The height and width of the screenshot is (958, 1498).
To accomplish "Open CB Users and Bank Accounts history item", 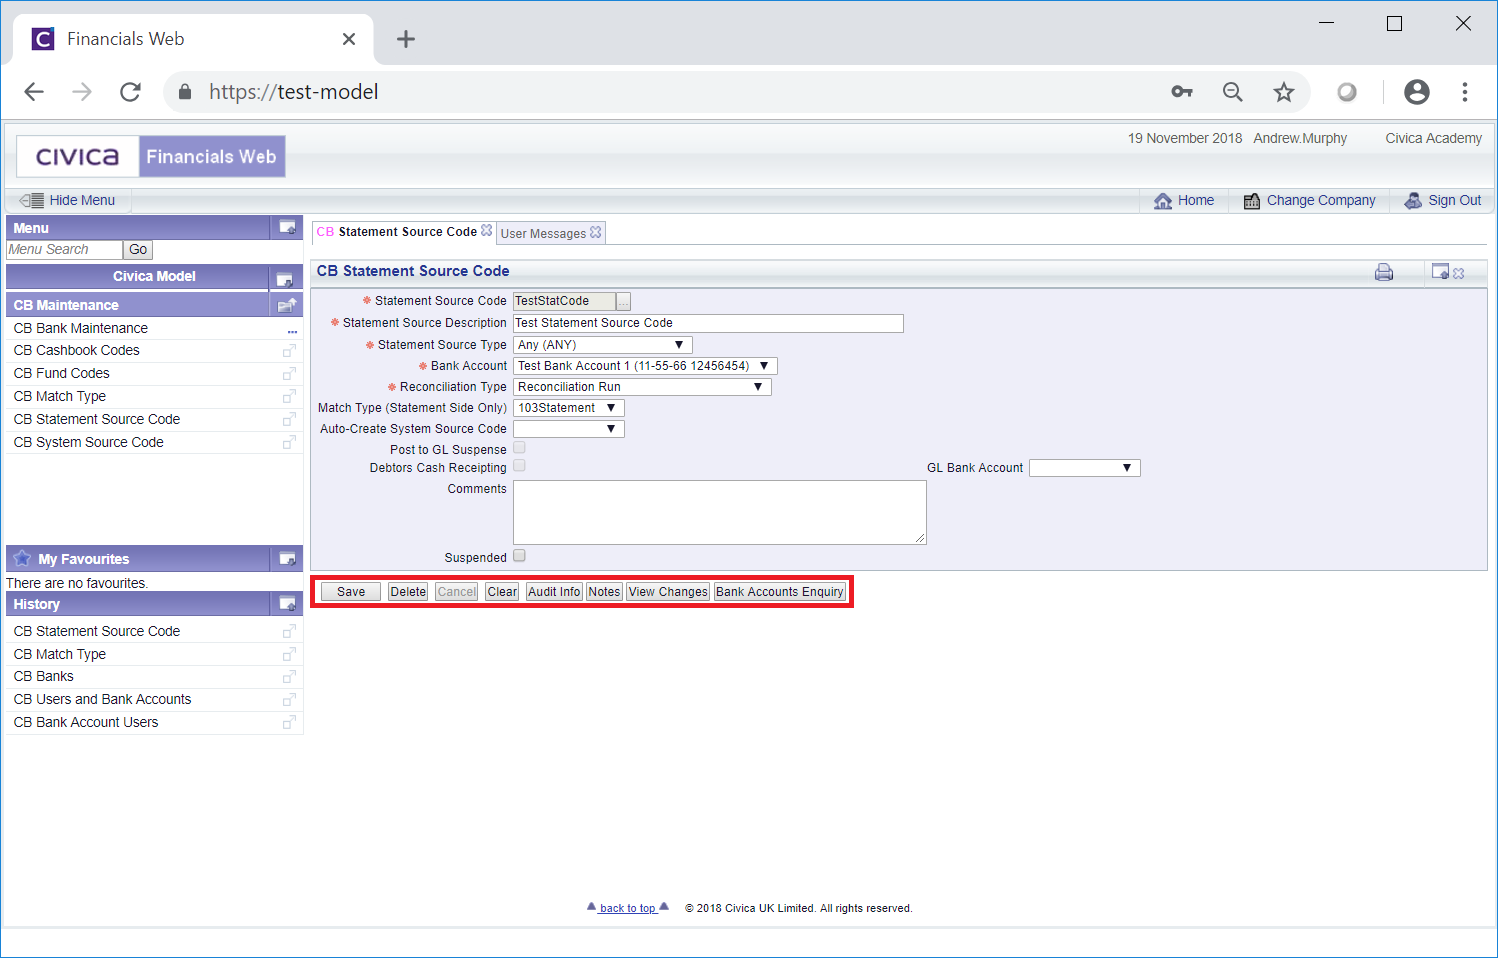I will 102,699.
